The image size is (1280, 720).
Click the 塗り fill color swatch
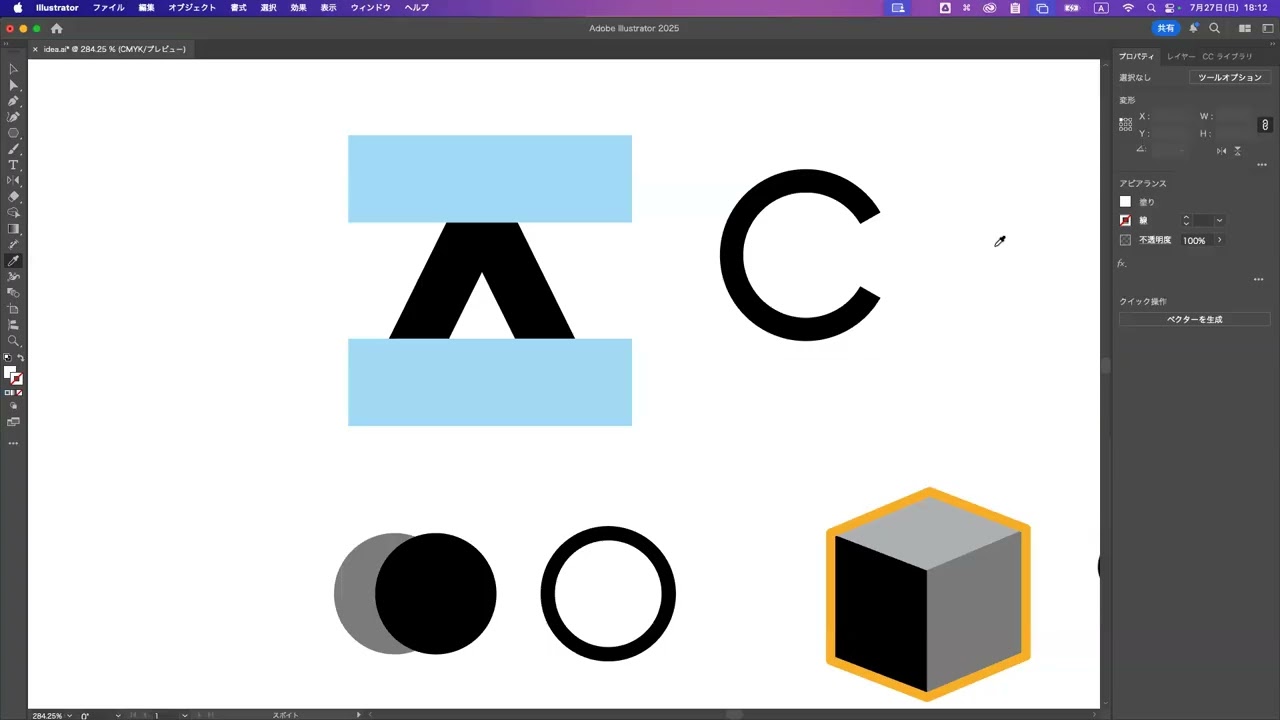click(x=1125, y=202)
